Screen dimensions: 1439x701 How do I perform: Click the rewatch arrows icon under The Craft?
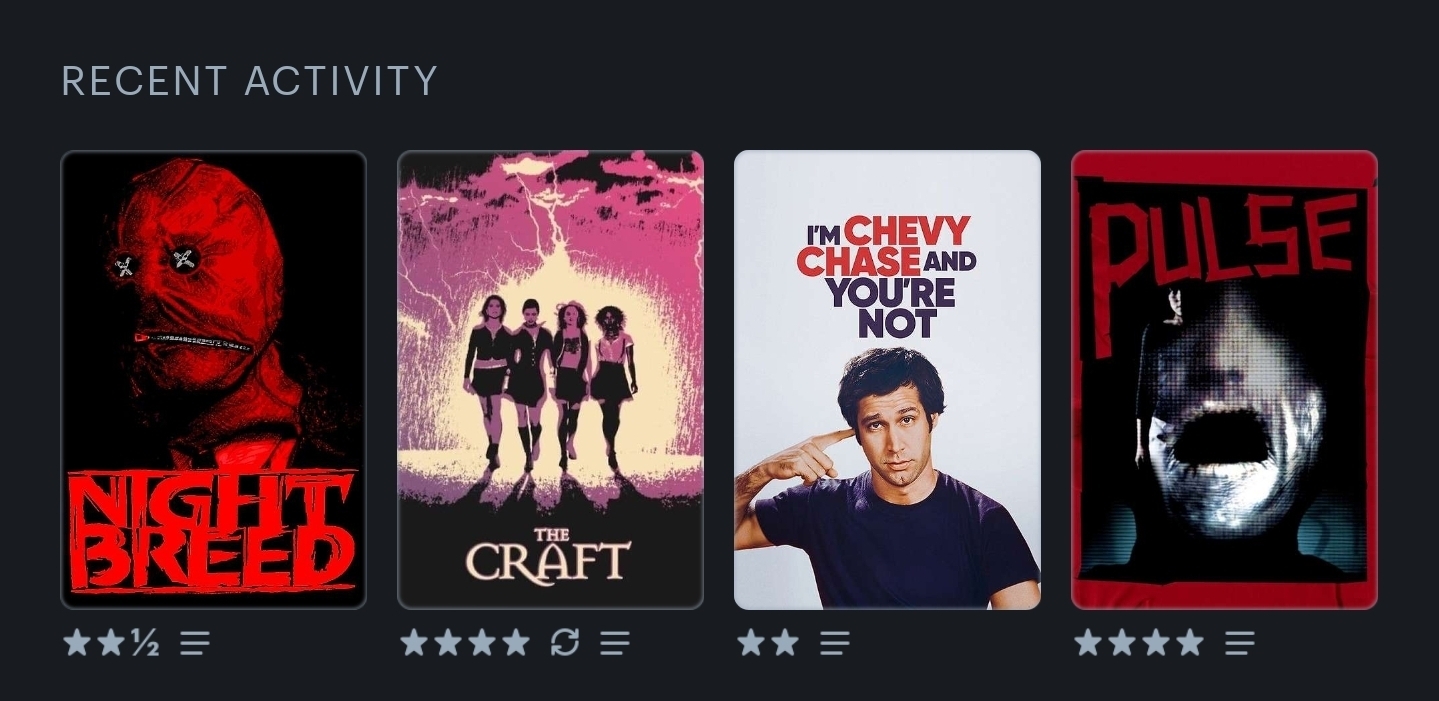pos(565,643)
